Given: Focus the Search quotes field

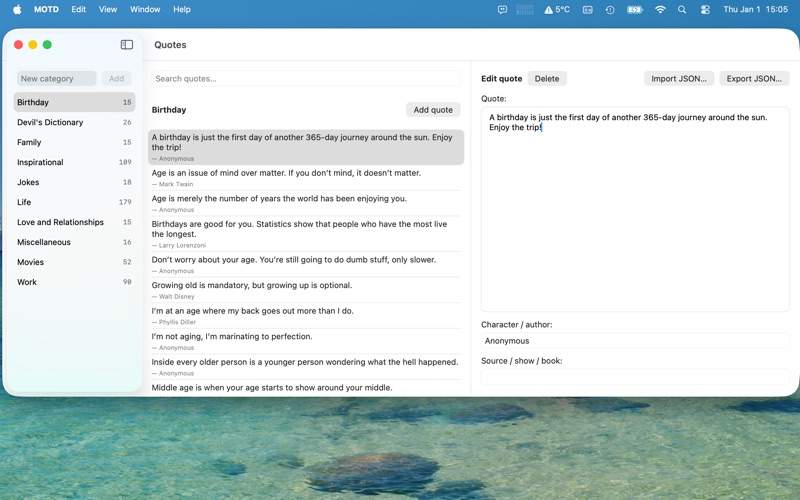Looking at the screenshot, I should (306, 79).
